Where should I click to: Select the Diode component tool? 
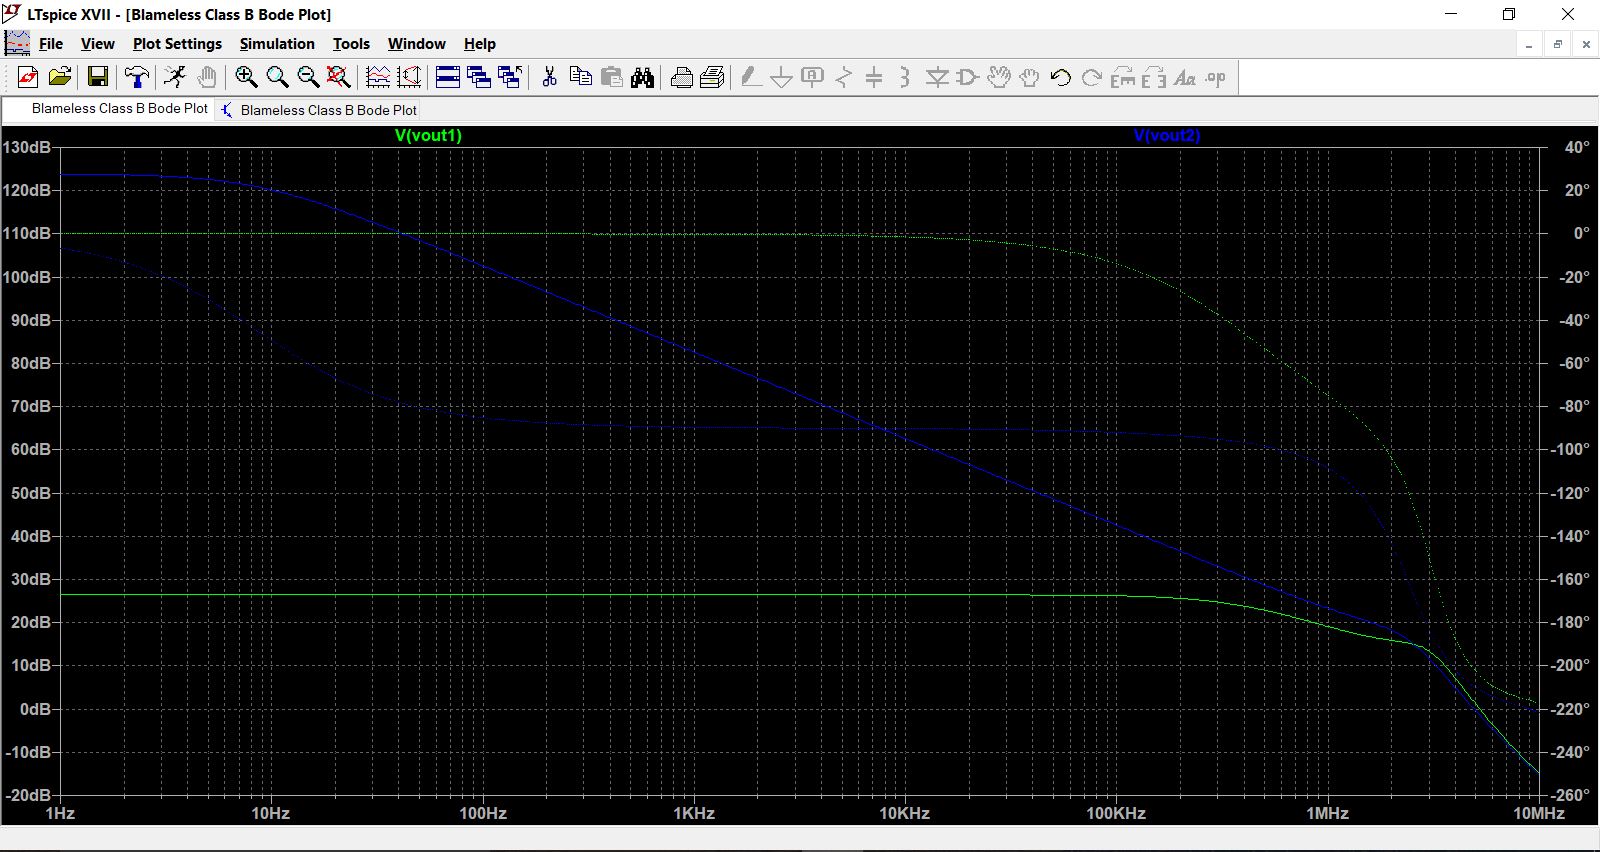(x=937, y=77)
